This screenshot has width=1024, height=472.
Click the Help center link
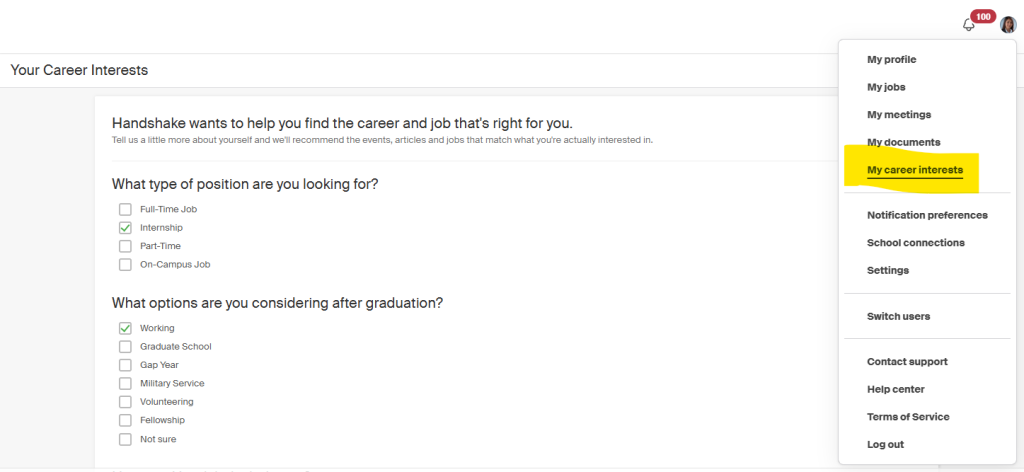(x=895, y=389)
